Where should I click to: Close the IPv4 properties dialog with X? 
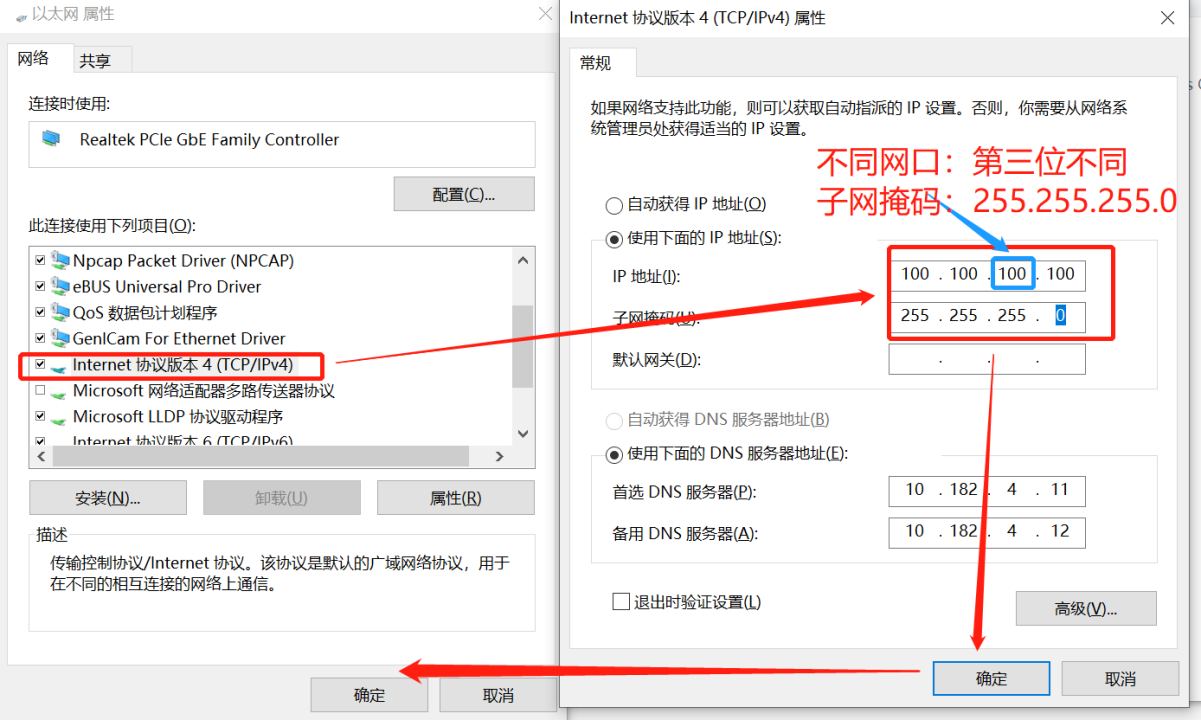(x=1167, y=17)
